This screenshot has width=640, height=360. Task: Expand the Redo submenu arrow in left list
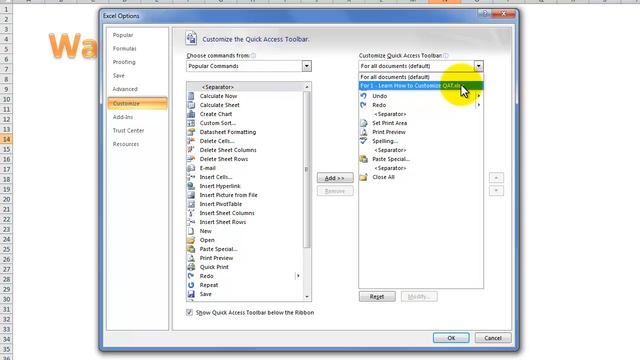(298, 276)
